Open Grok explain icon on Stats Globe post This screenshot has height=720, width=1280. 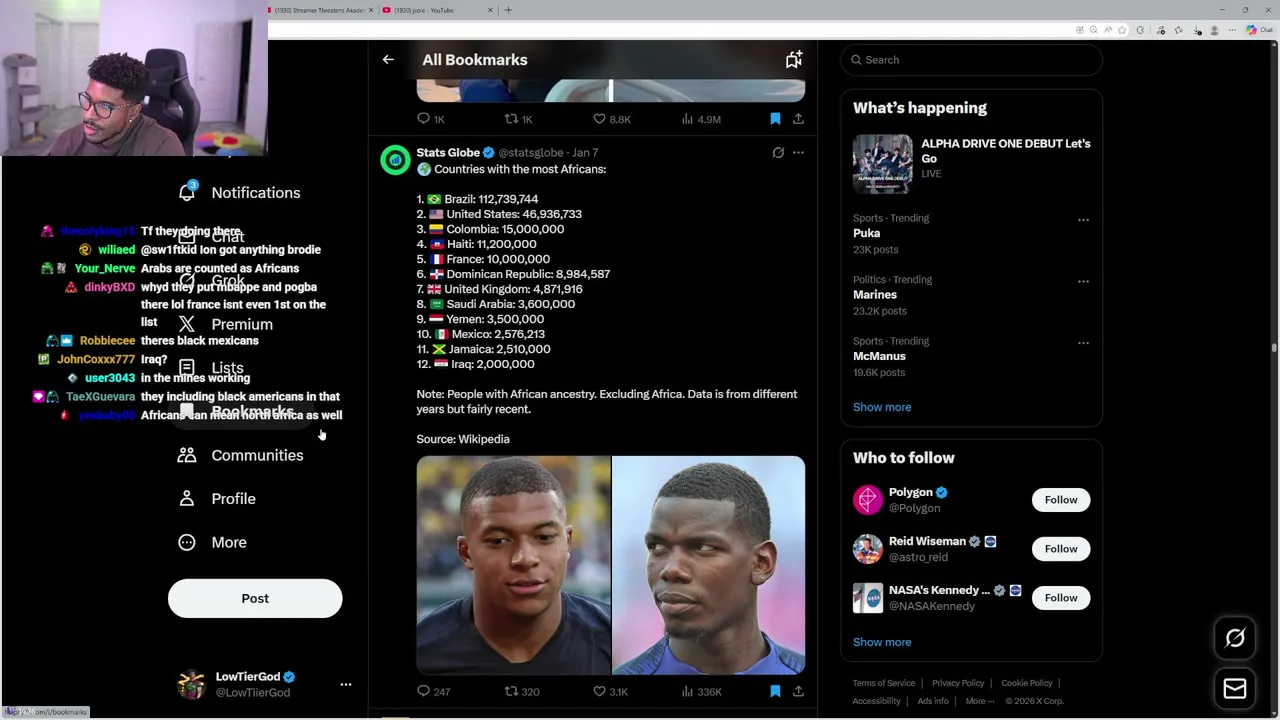[778, 153]
